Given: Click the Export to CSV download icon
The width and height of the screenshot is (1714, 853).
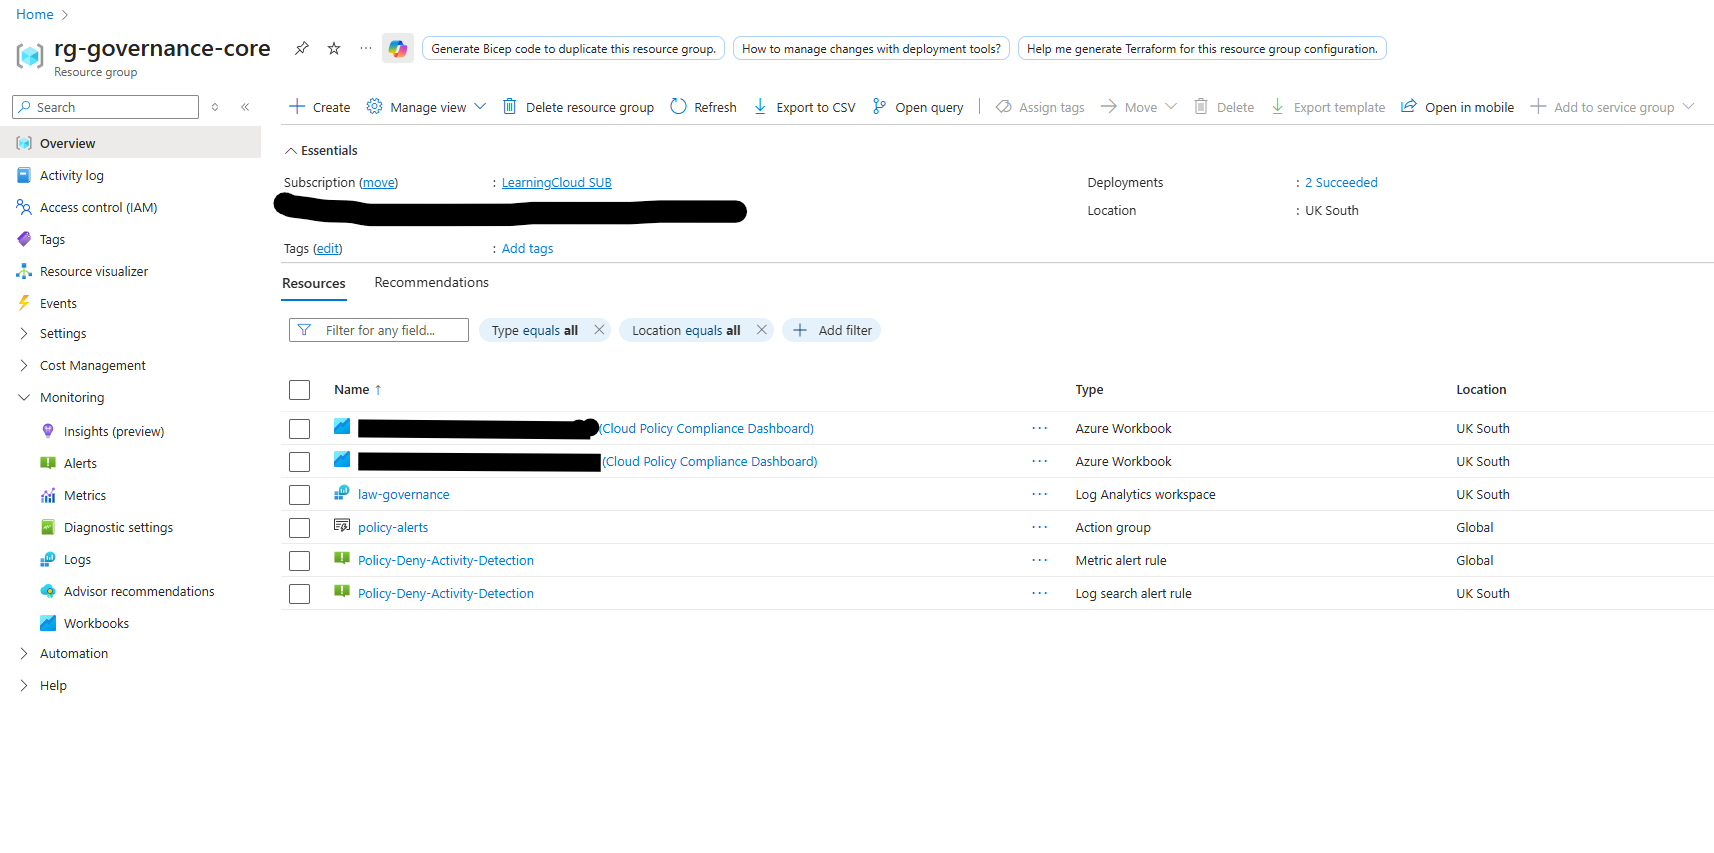Looking at the screenshot, I should click(760, 106).
